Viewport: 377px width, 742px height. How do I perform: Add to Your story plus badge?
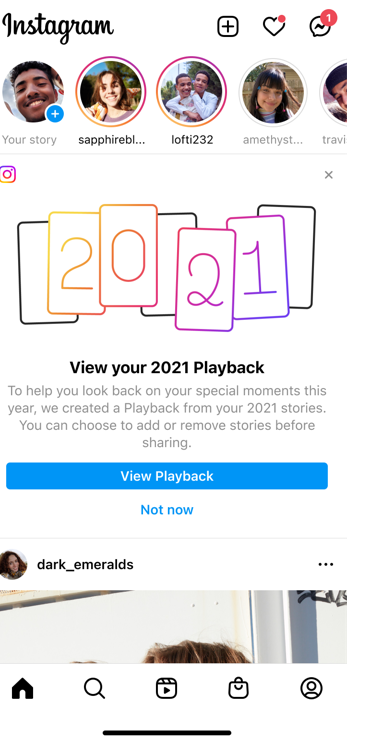pos(55,114)
